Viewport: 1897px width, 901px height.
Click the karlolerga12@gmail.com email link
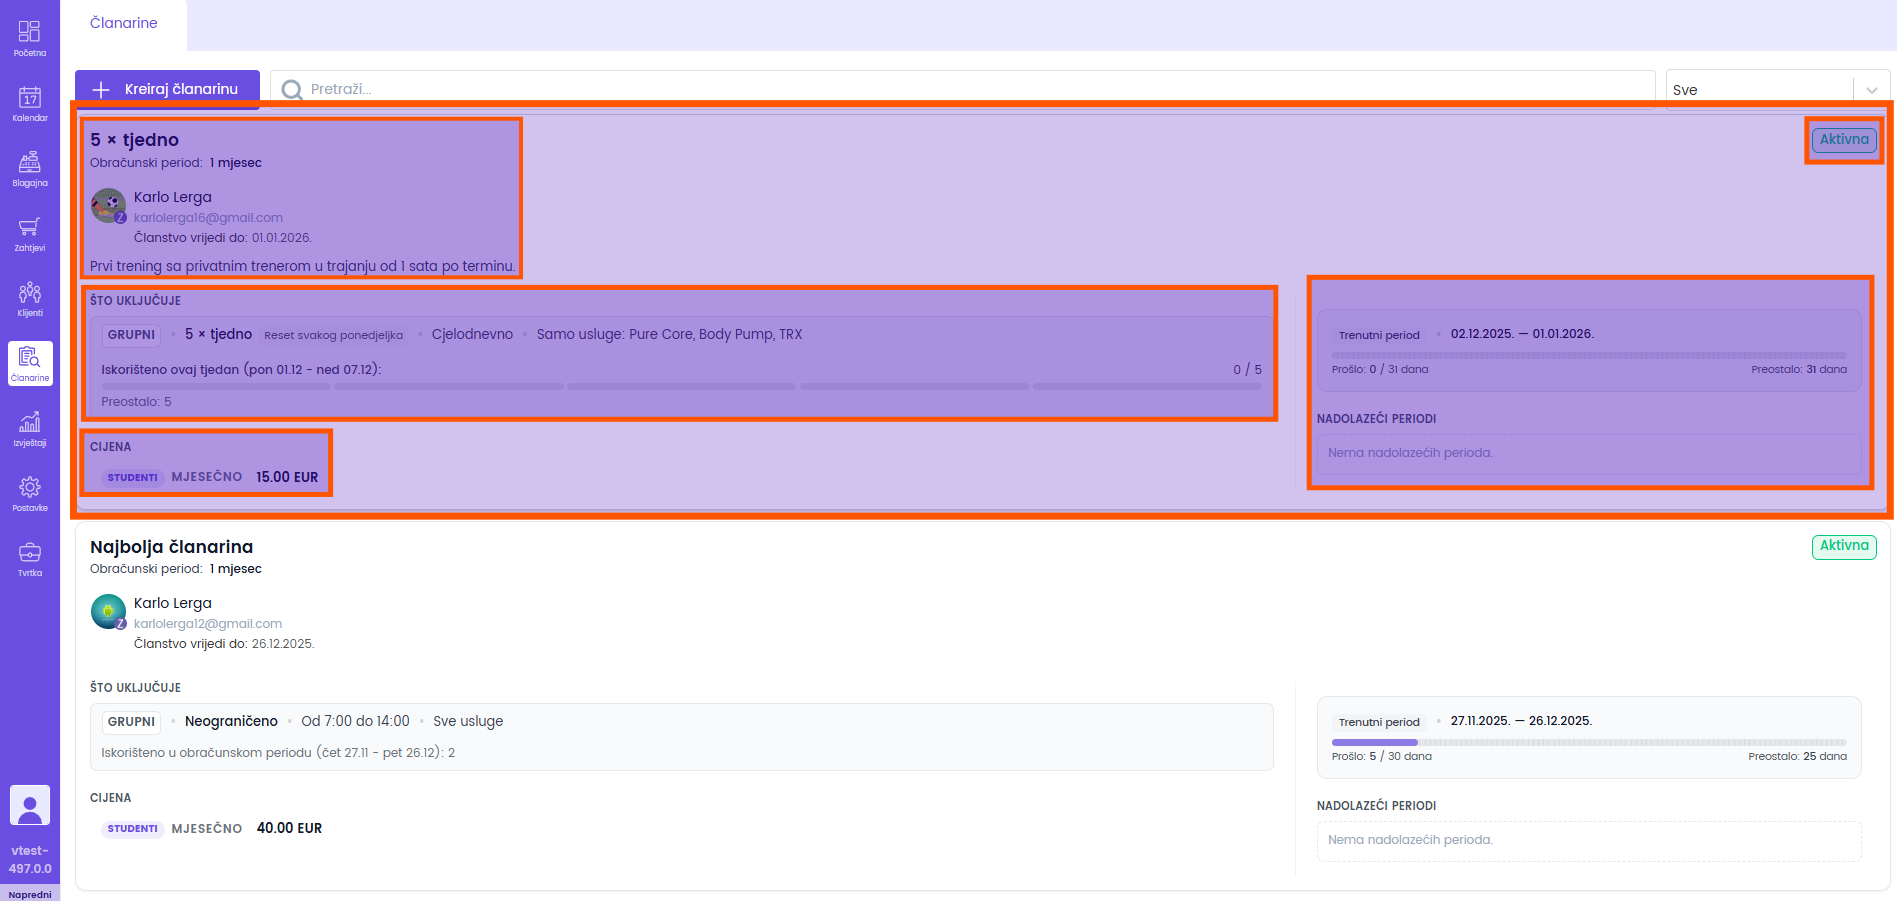coord(208,624)
